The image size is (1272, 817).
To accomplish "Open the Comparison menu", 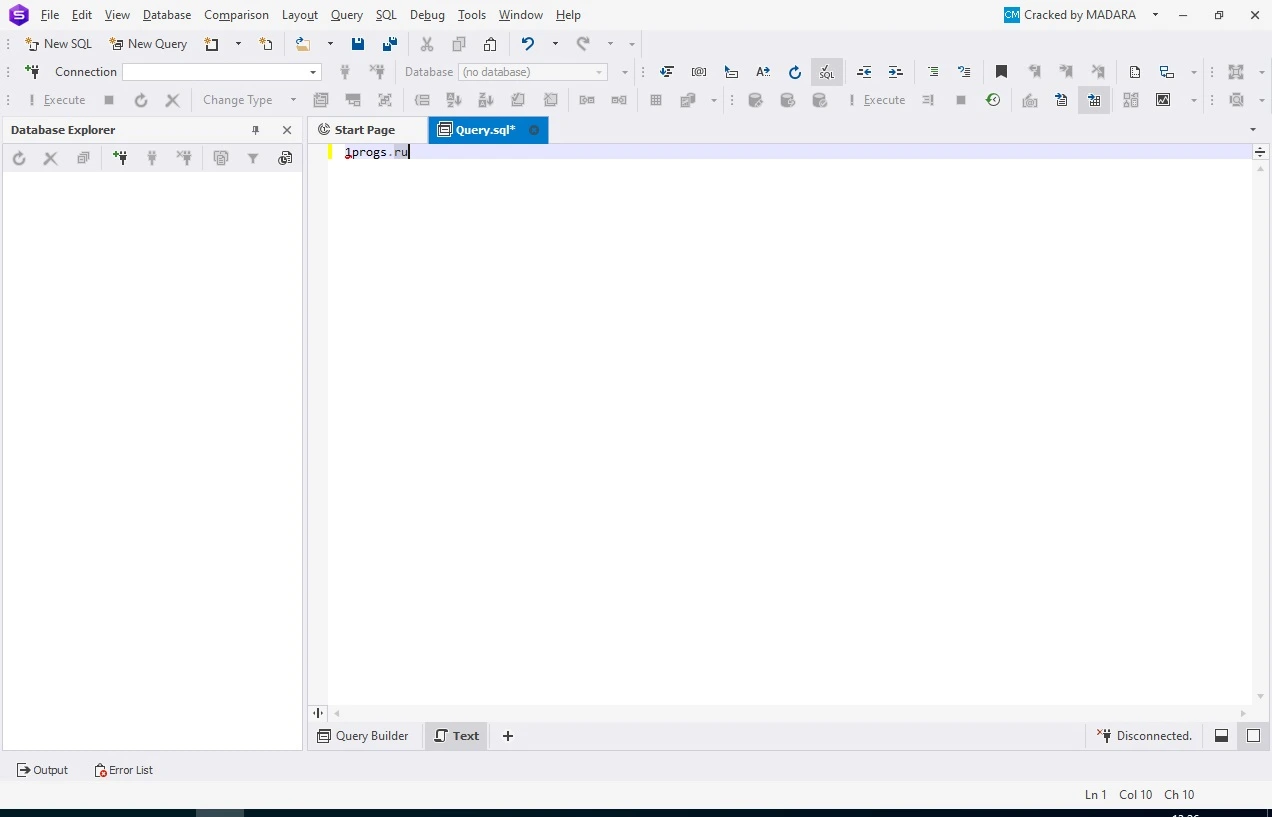I will [236, 15].
